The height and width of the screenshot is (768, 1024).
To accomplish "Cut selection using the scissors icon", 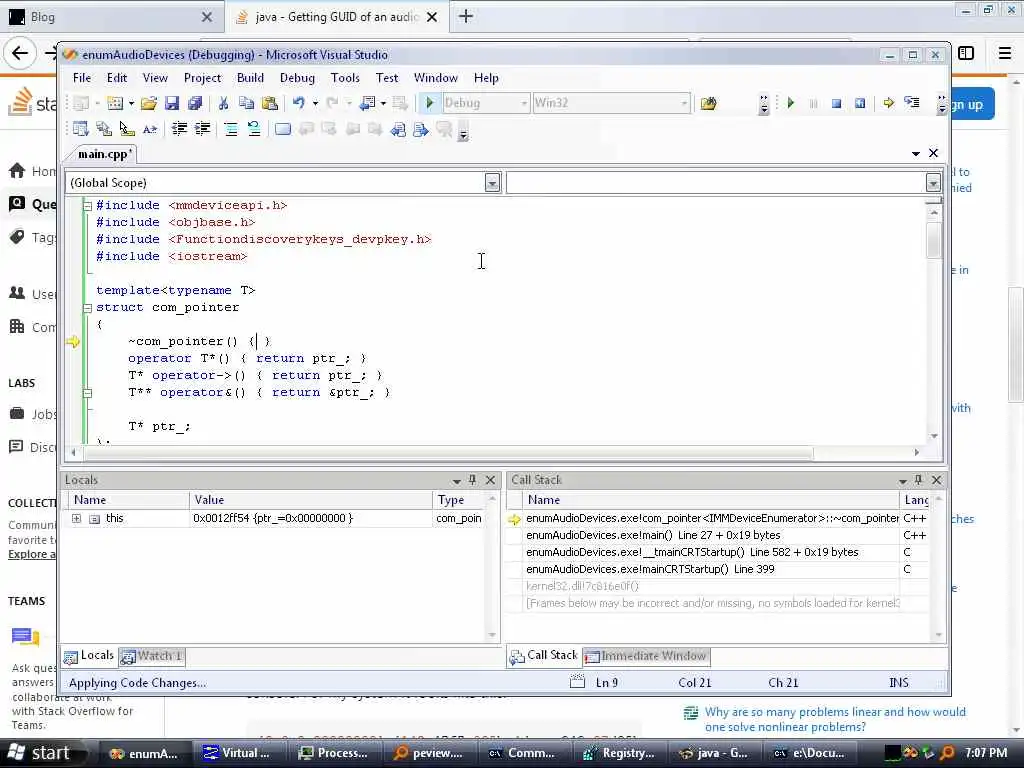I will (x=223, y=103).
